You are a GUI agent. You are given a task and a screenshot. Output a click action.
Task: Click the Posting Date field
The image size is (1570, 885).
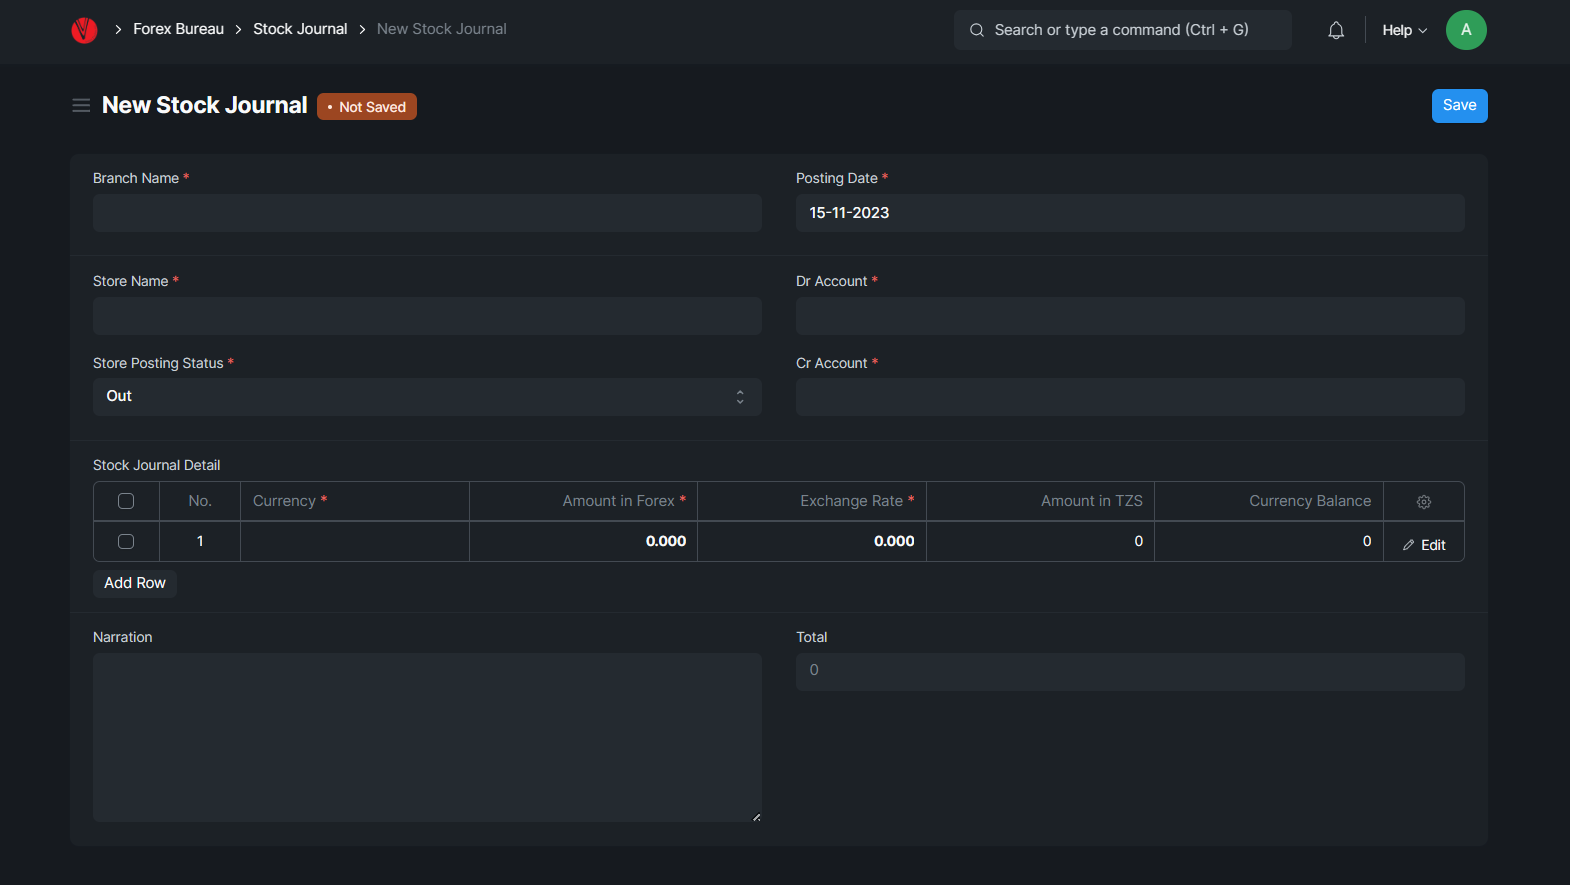point(1130,213)
